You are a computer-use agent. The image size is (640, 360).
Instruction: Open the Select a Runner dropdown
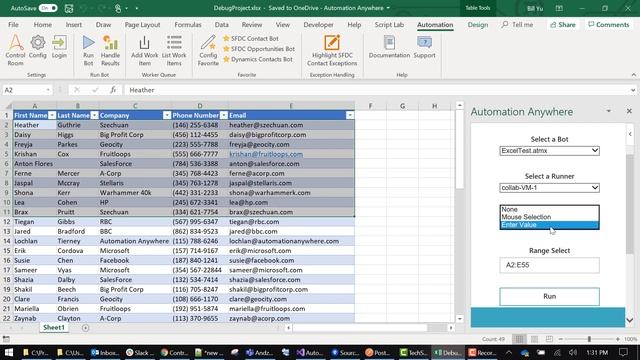(x=549, y=188)
